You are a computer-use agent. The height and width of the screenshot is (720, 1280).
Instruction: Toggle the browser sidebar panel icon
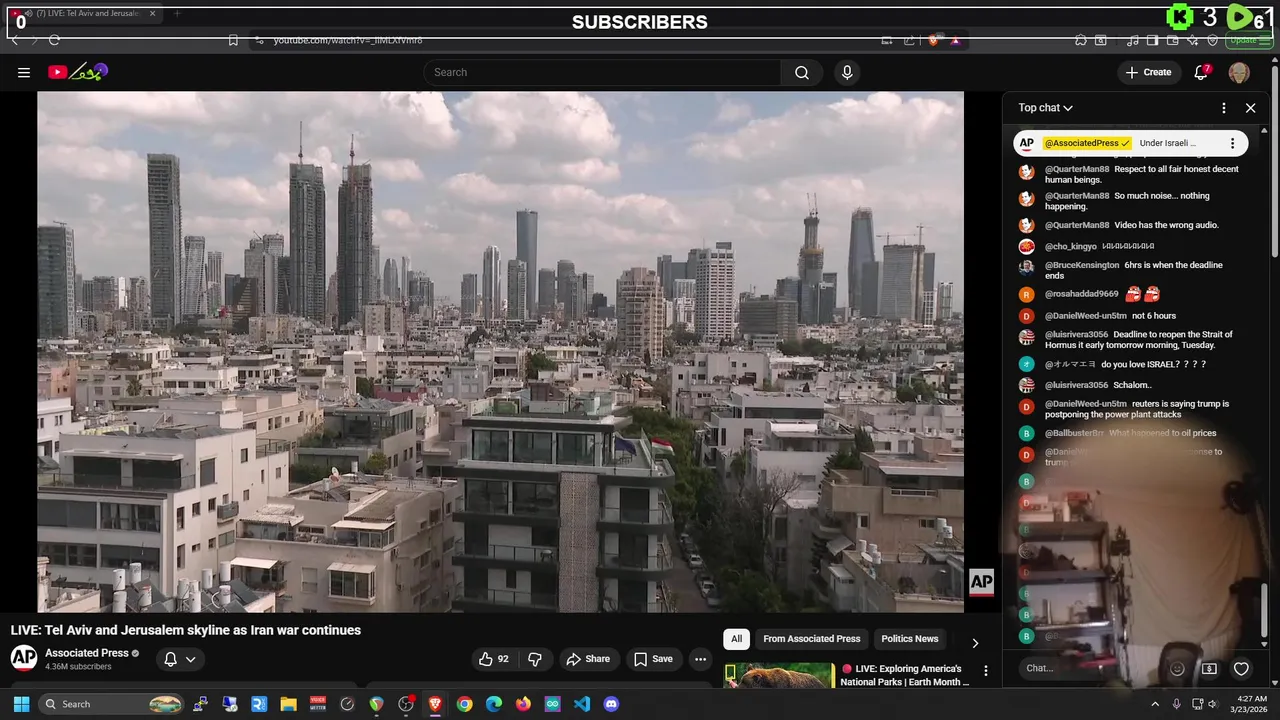tap(1152, 40)
